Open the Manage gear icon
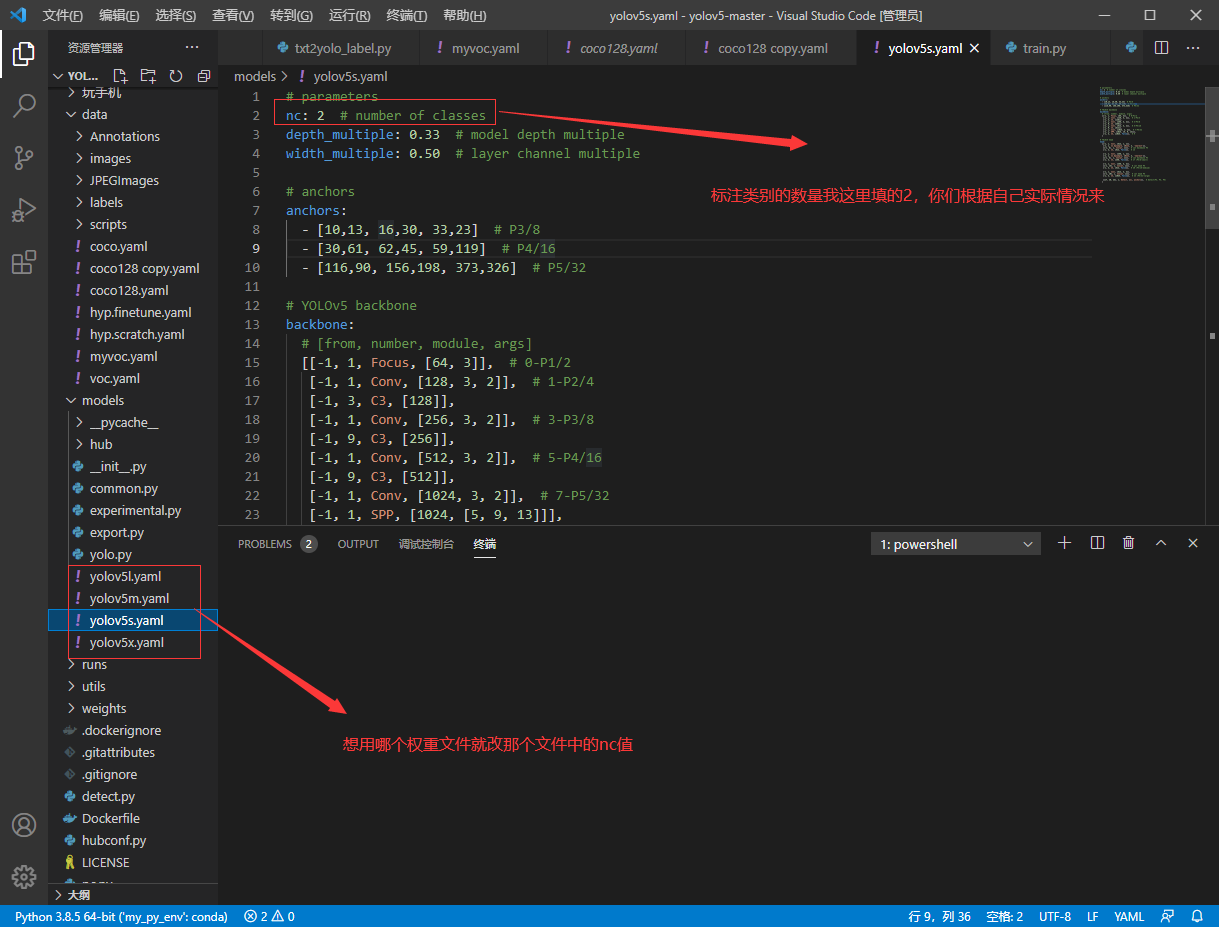The image size is (1219, 927). [x=24, y=877]
